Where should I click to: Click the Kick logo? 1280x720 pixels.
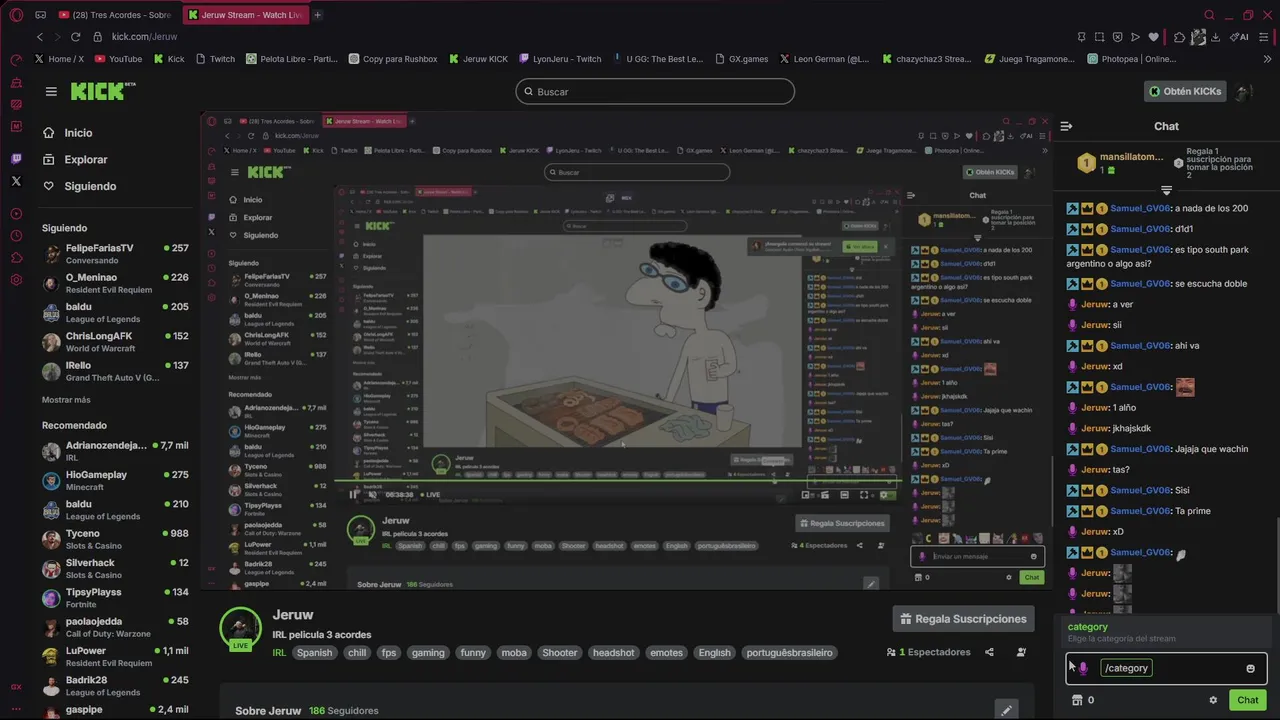(102, 91)
